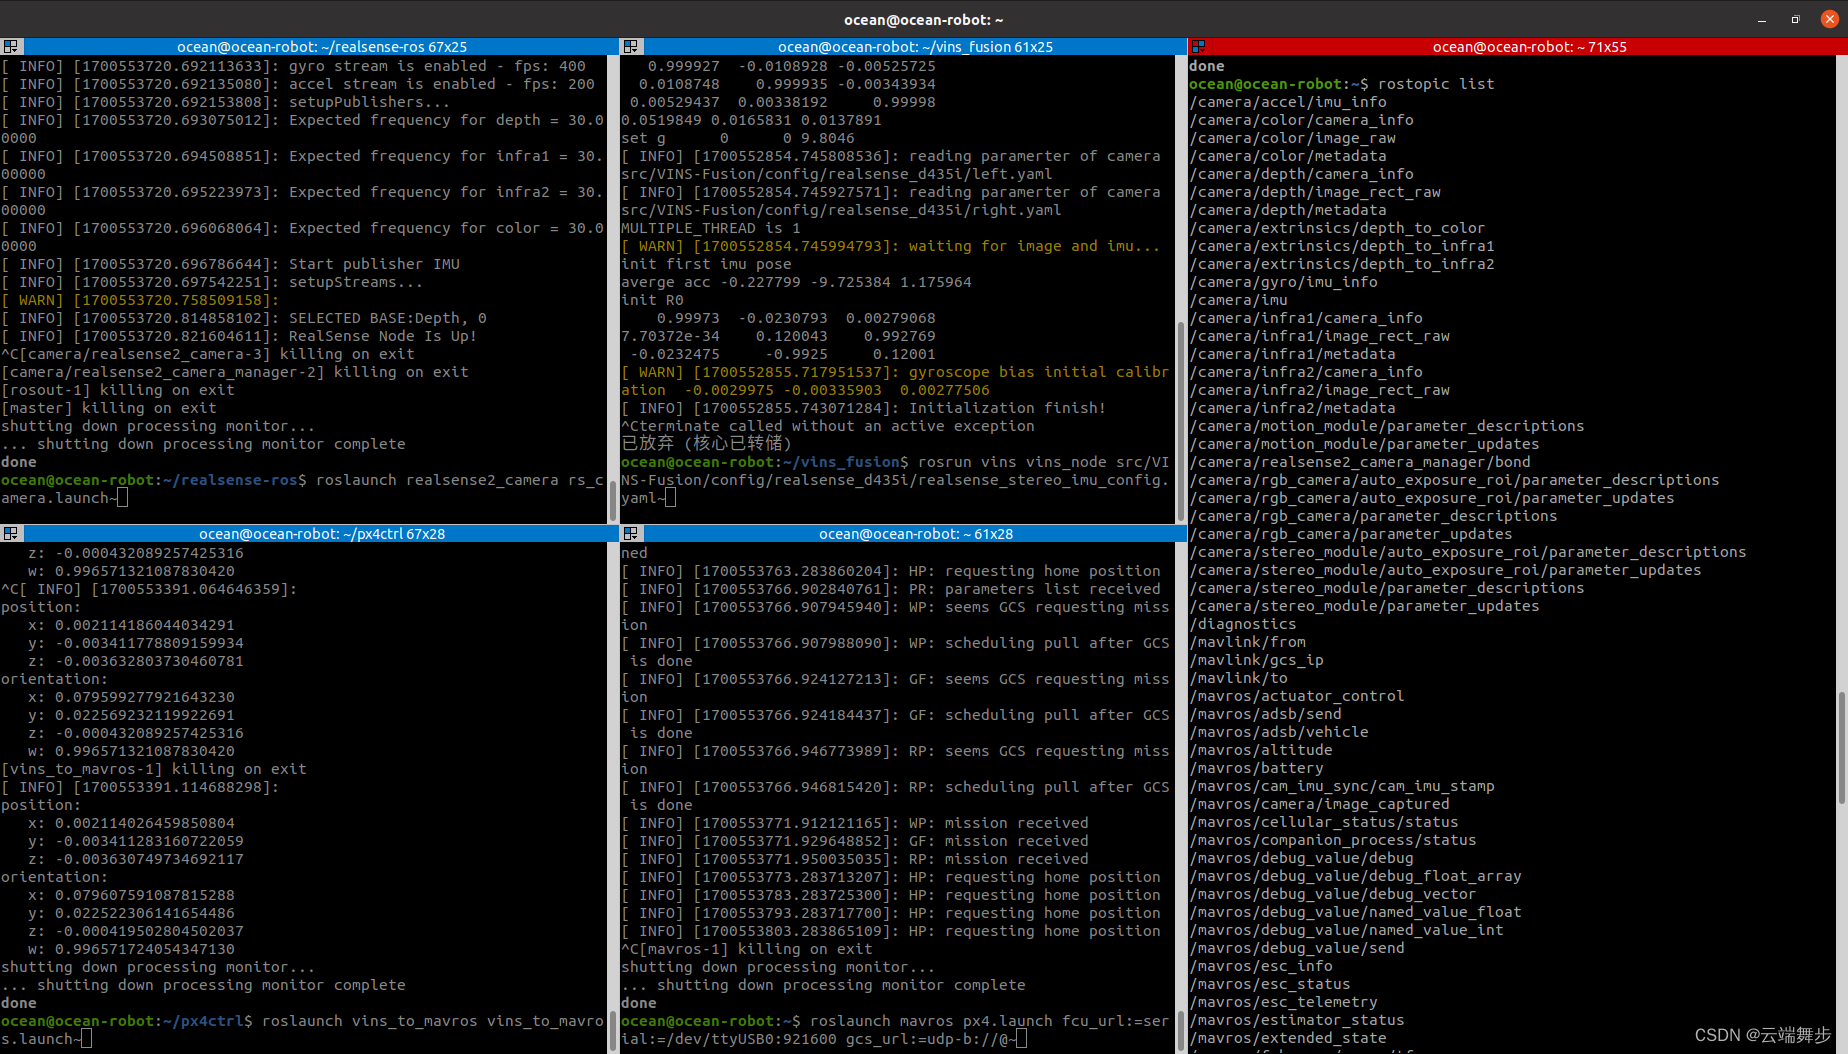Close the terminal window with the orange button
Image resolution: width=1848 pixels, height=1054 pixels.
(x=1829, y=19)
